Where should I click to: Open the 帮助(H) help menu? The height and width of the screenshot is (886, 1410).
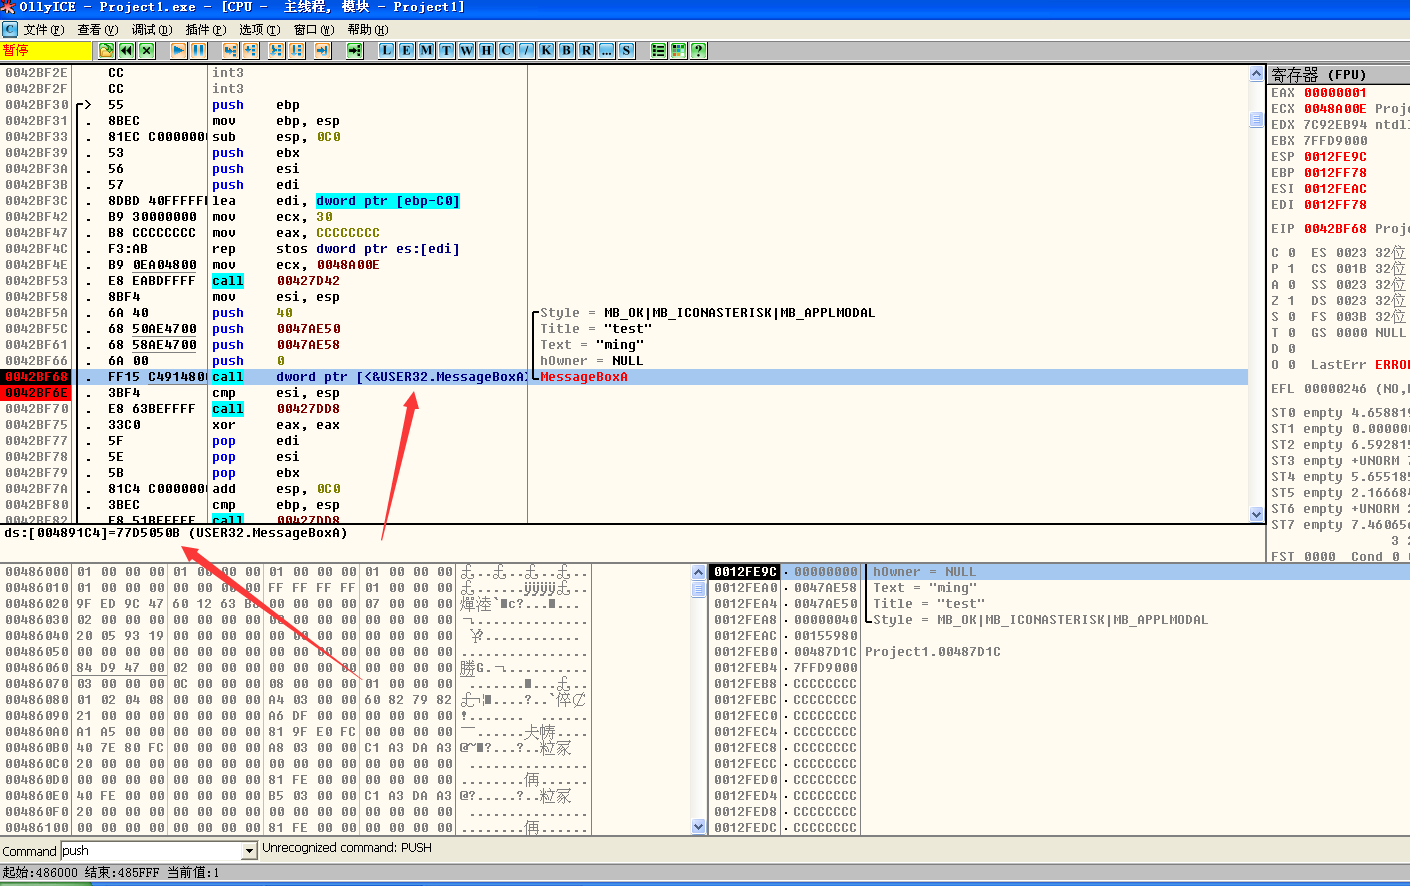(x=367, y=30)
